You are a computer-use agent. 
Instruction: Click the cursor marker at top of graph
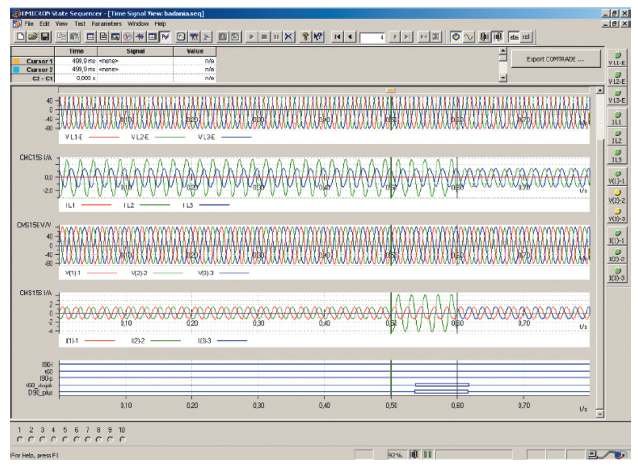coord(391,90)
